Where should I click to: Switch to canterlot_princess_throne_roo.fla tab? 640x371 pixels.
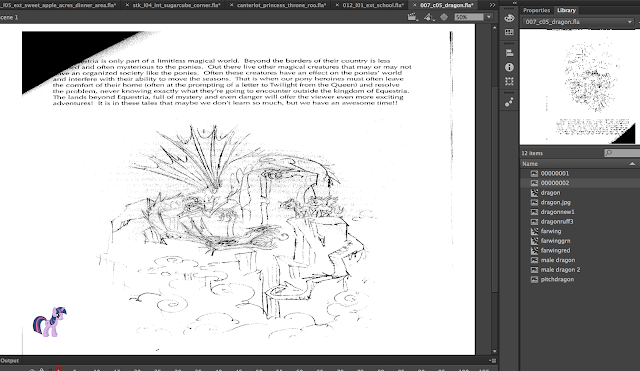click(281, 5)
